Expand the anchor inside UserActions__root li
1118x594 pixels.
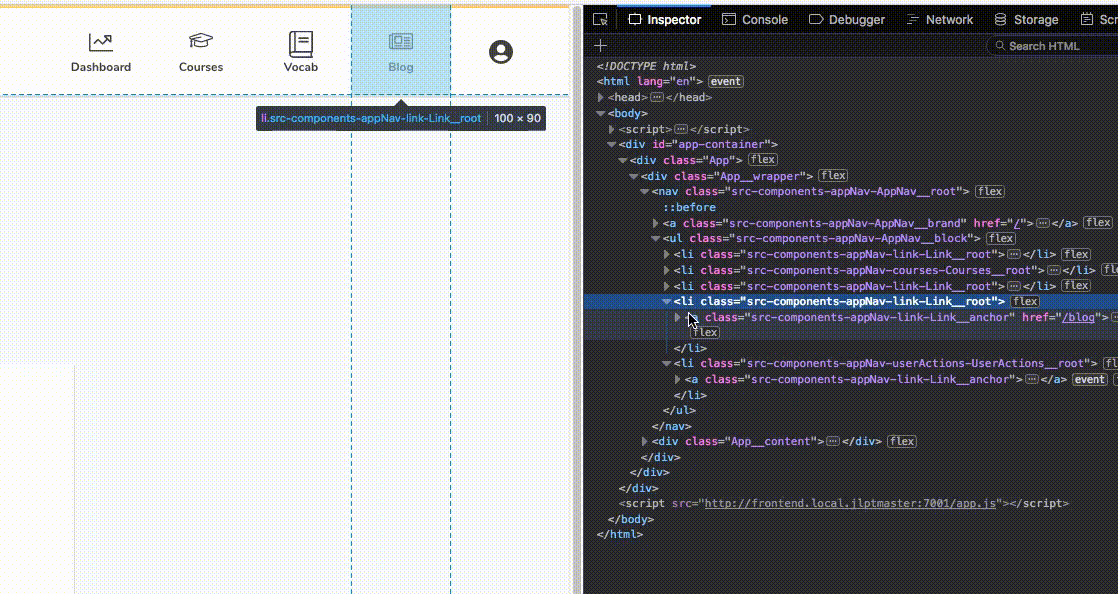[x=678, y=379]
